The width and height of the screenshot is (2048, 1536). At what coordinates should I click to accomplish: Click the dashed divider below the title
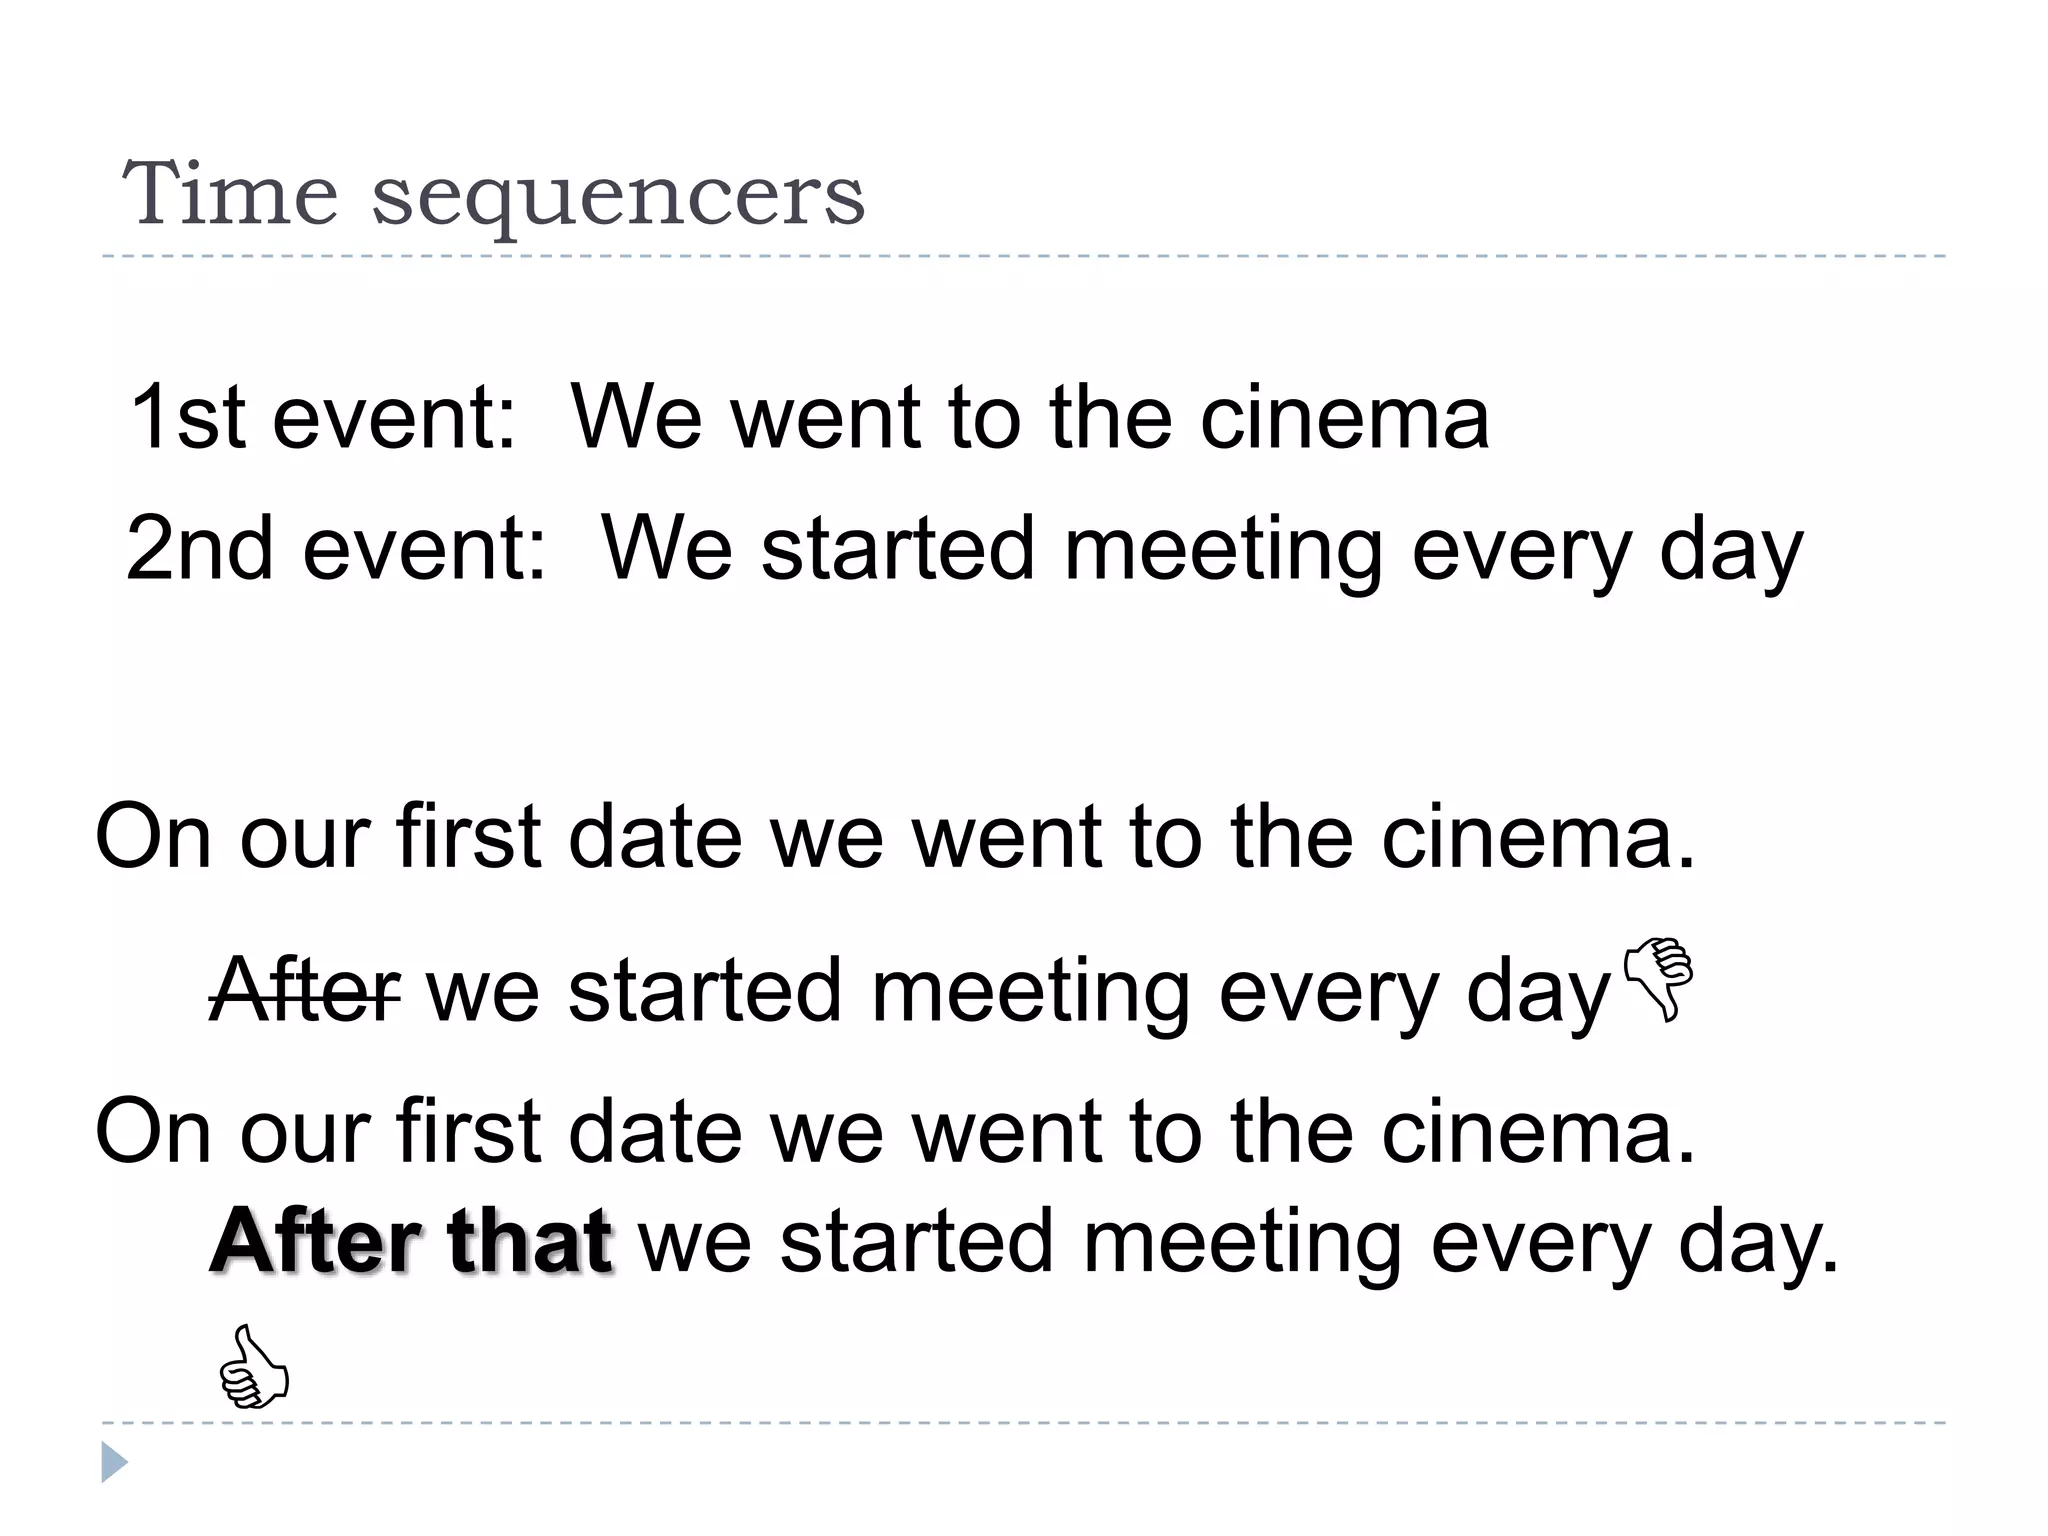pos(1024,257)
